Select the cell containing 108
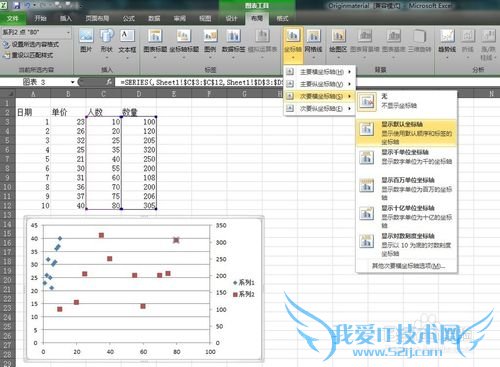Screen dimensions: 500x367 pyautogui.click(x=139, y=178)
